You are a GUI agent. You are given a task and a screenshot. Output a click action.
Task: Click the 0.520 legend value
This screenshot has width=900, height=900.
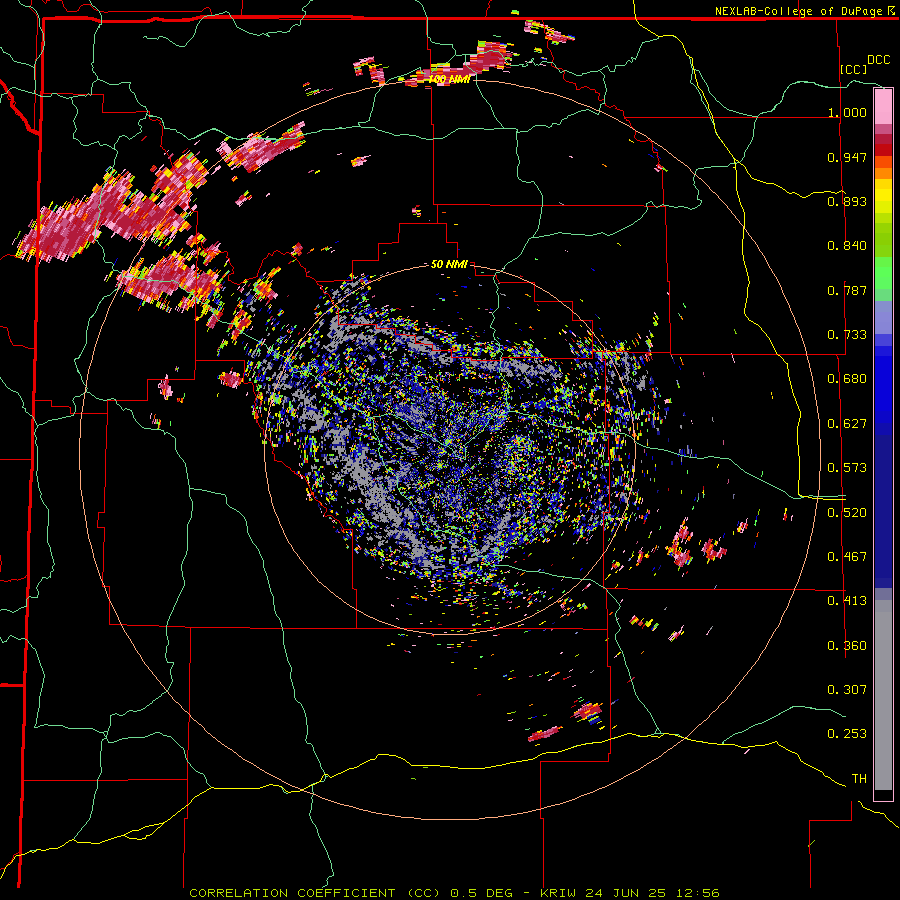847,513
